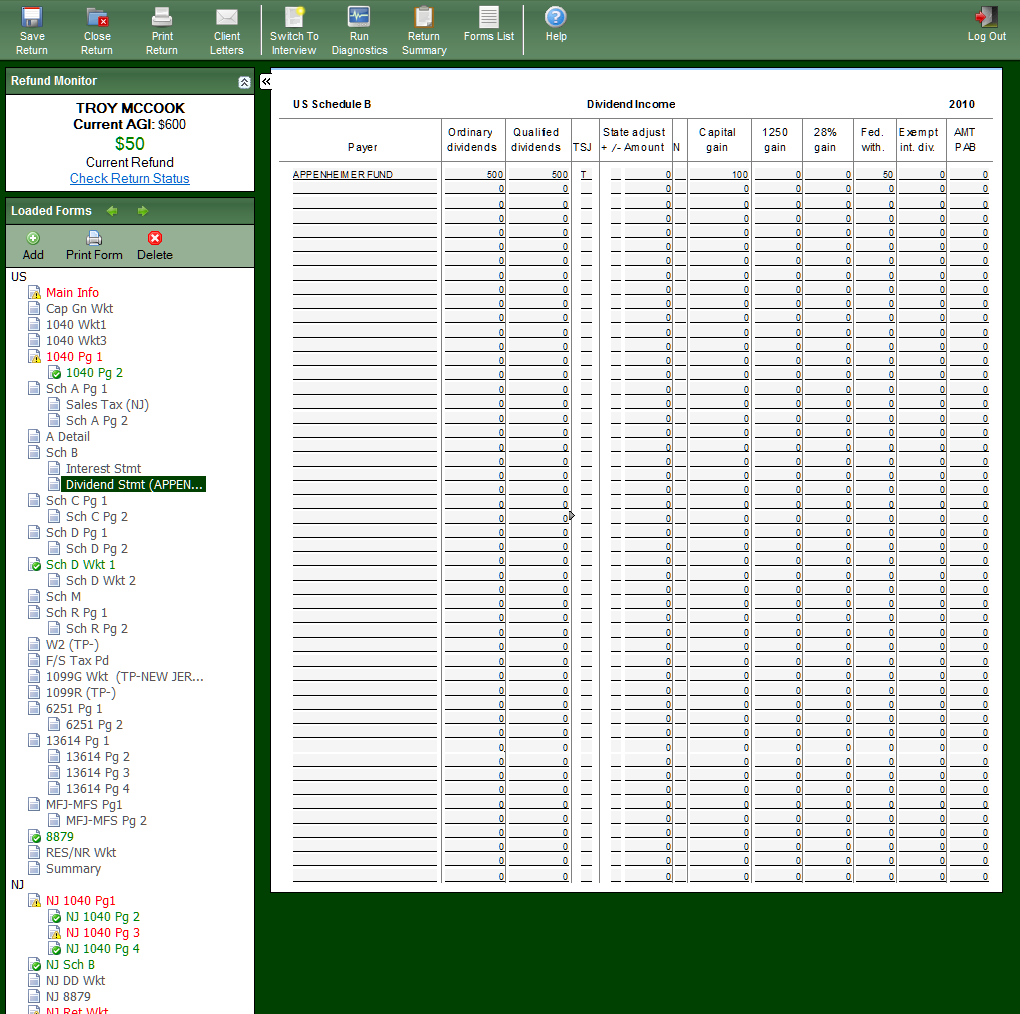Collapse the Refund Monitor panel
Image resolution: width=1020 pixels, height=1014 pixels.
(244, 82)
